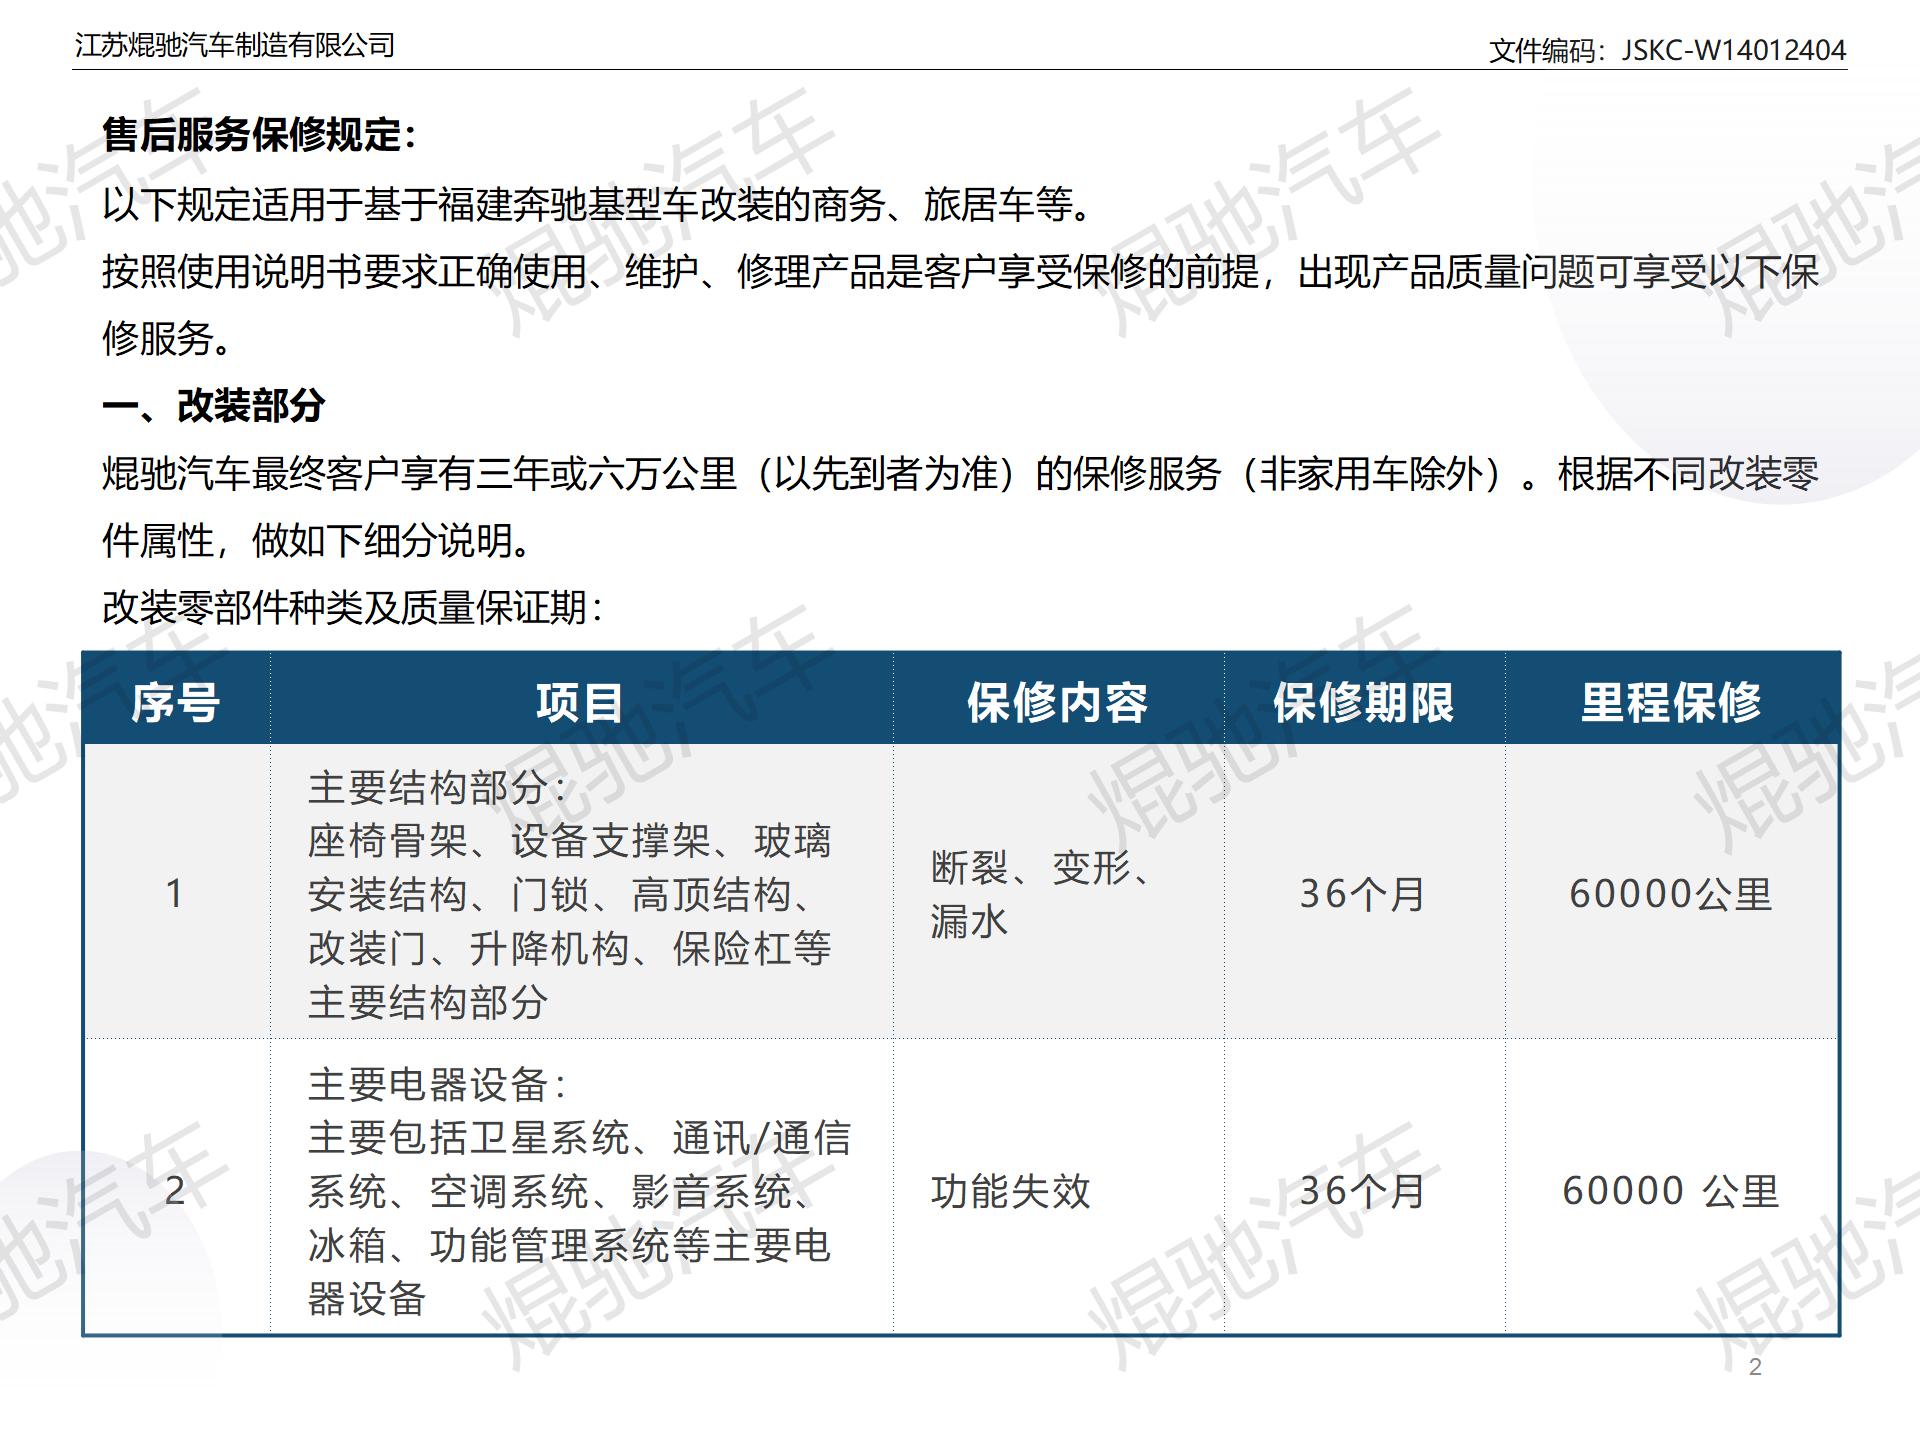Click the cell text 断裂、变形、漏水
1920x1440 pixels.
tap(1041, 894)
